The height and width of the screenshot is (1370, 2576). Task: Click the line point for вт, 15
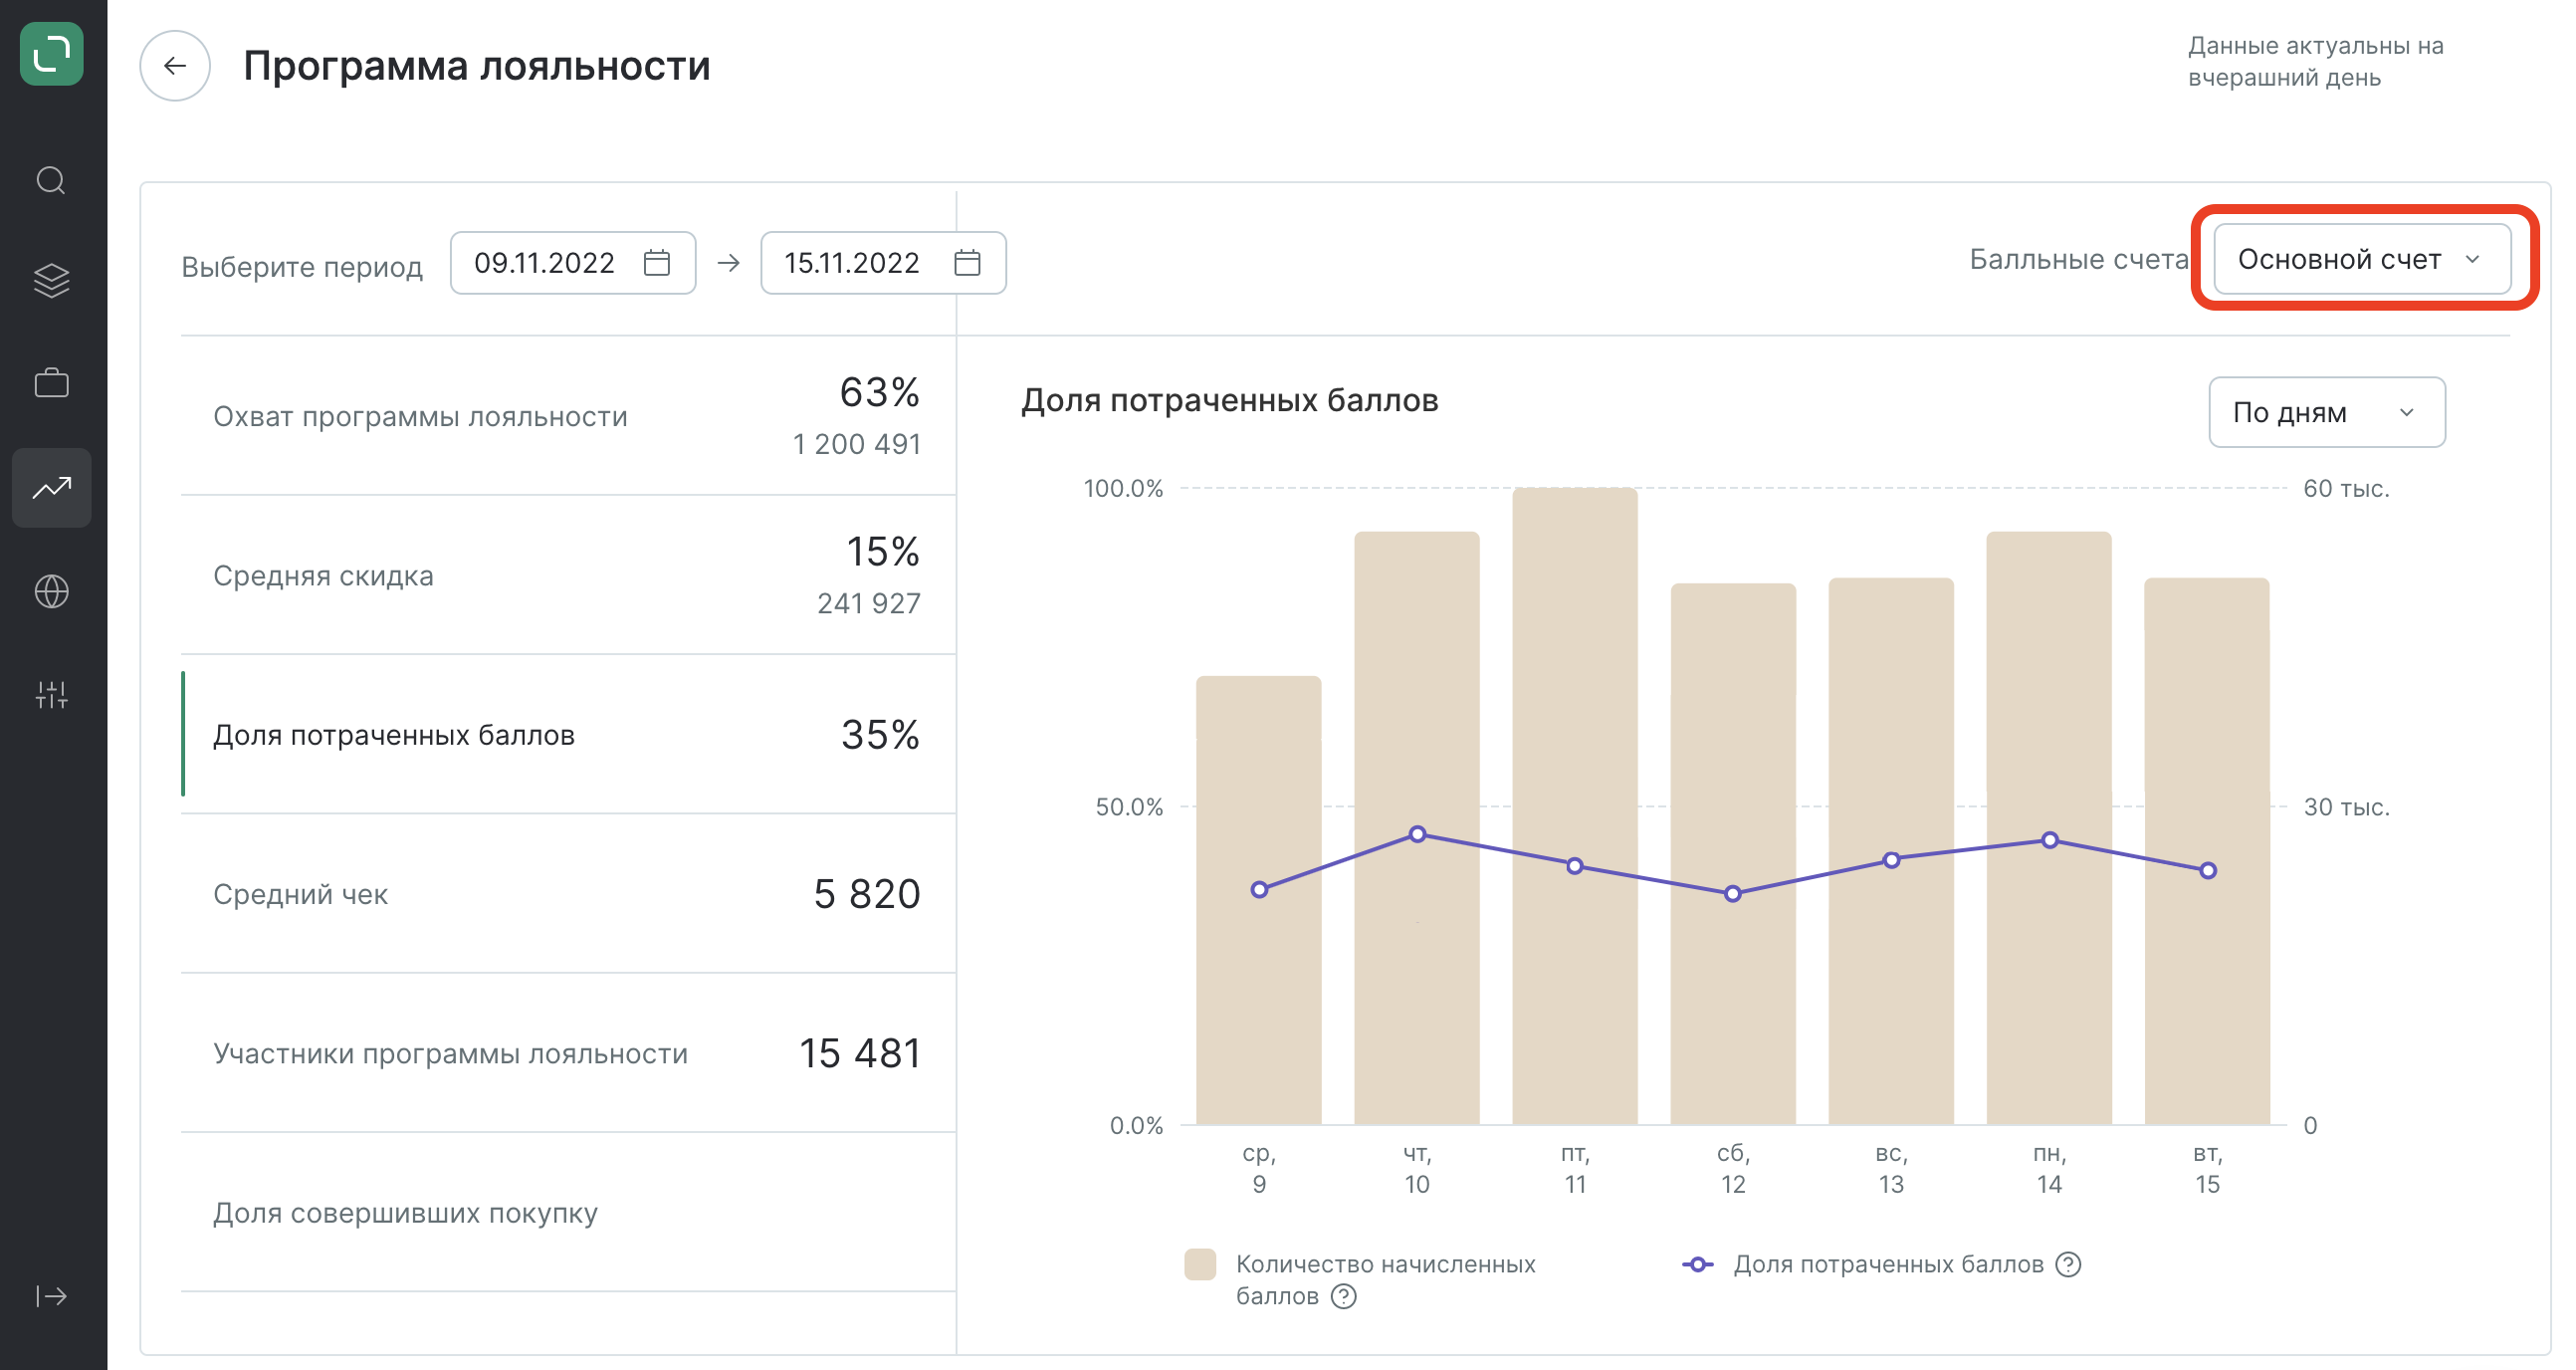click(x=2208, y=871)
